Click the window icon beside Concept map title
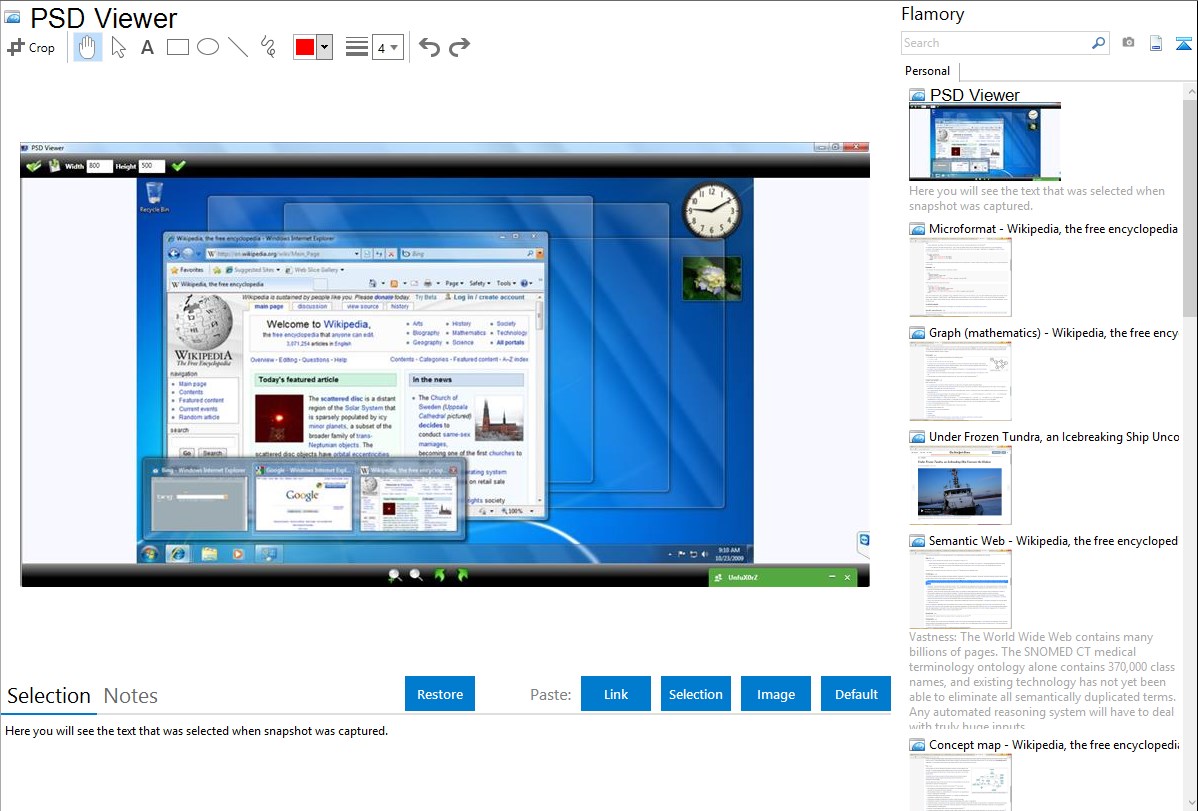1198x811 pixels. (917, 744)
